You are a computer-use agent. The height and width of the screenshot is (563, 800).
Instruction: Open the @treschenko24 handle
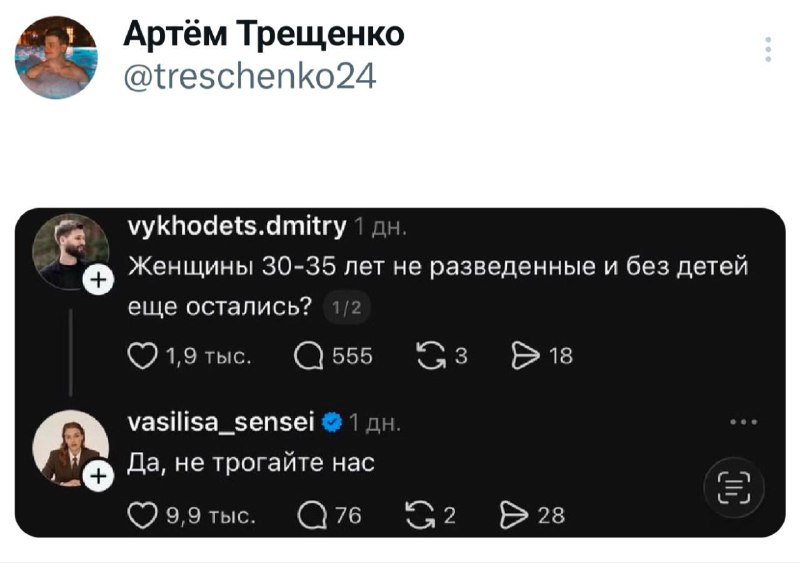tap(249, 75)
